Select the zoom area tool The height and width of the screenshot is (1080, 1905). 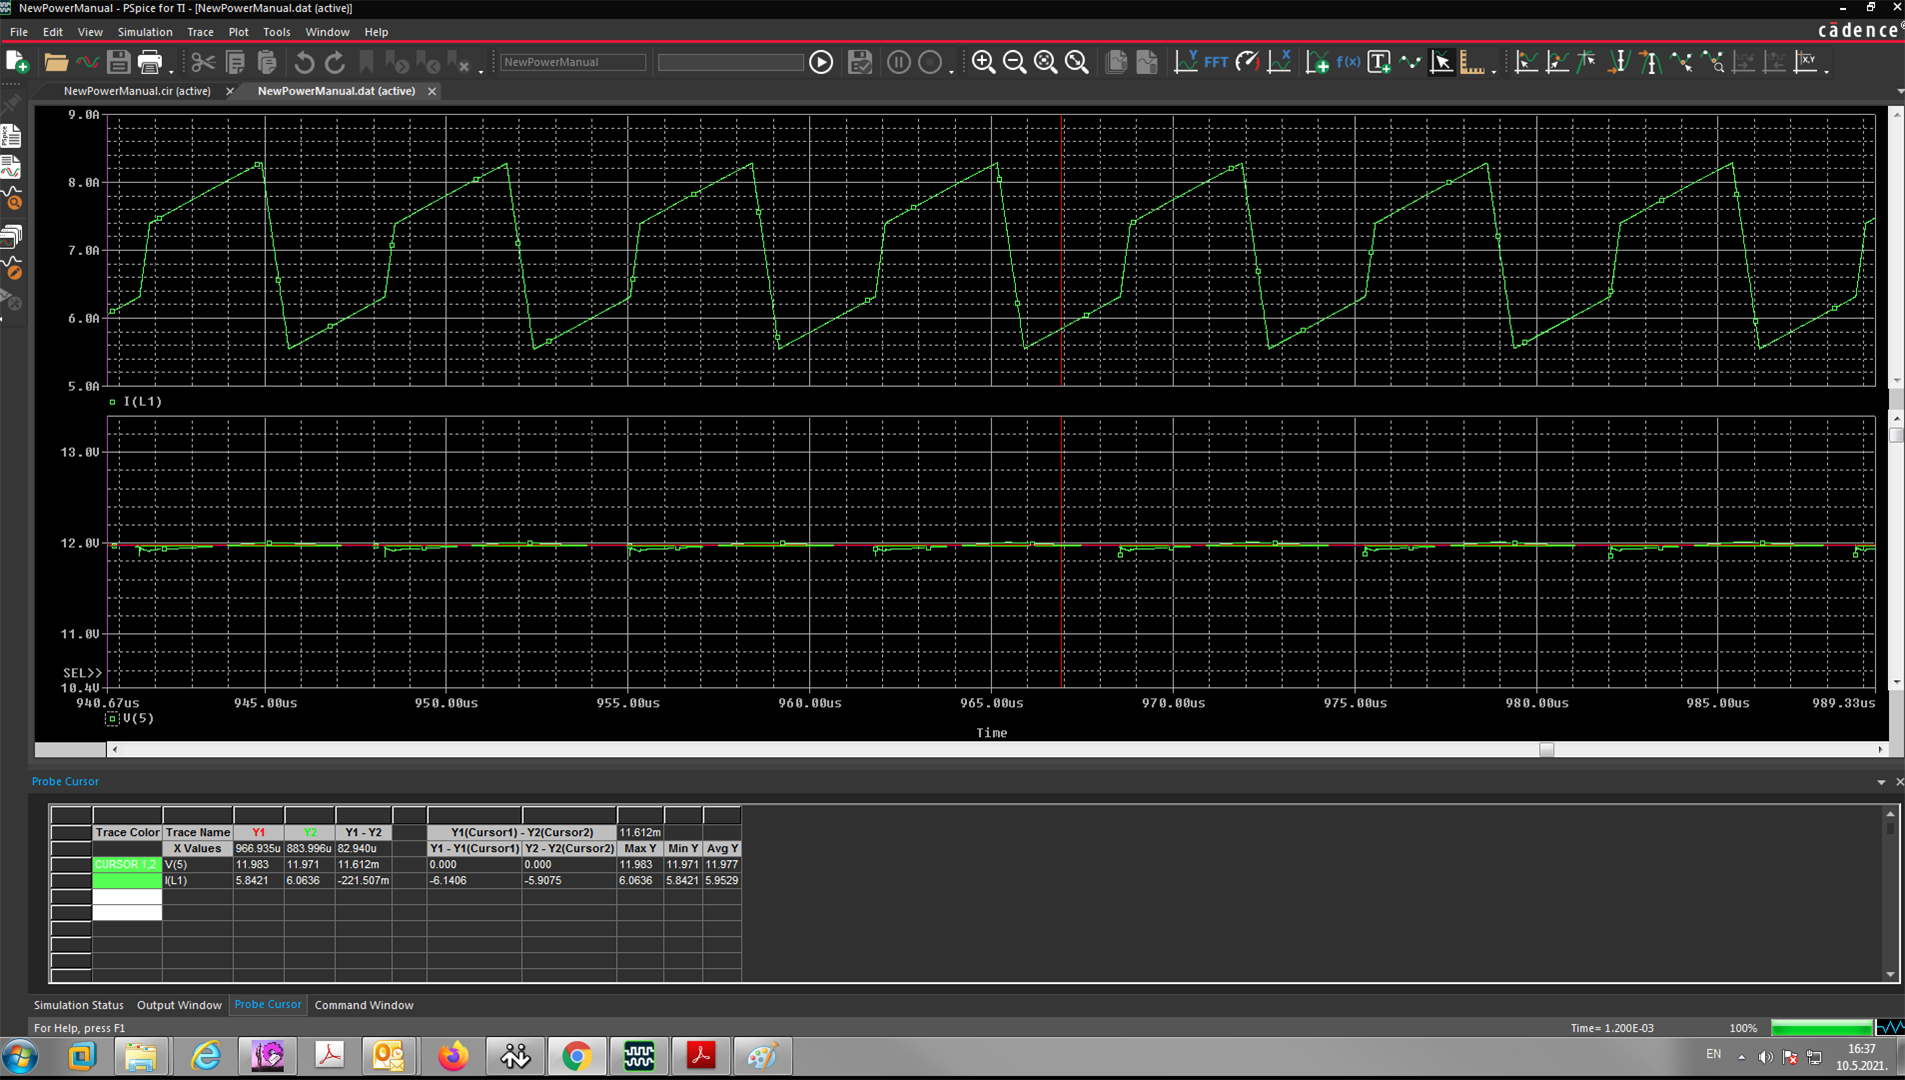pyautogui.click(x=1045, y=62)
